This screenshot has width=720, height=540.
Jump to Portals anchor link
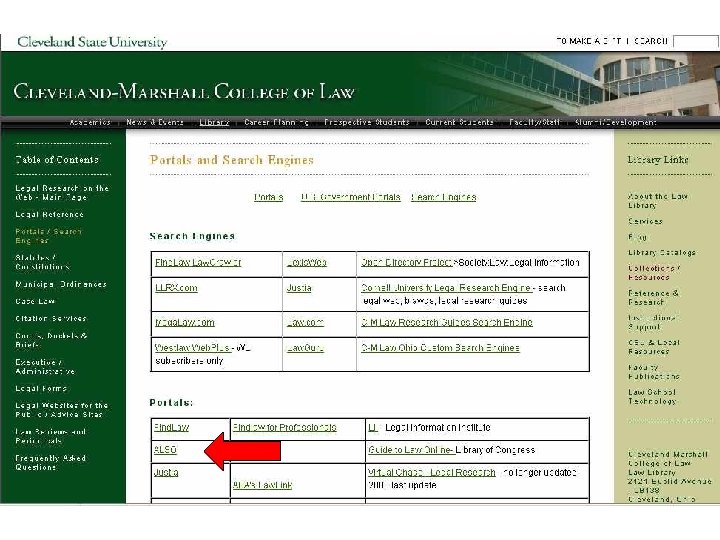pos(269,197)
